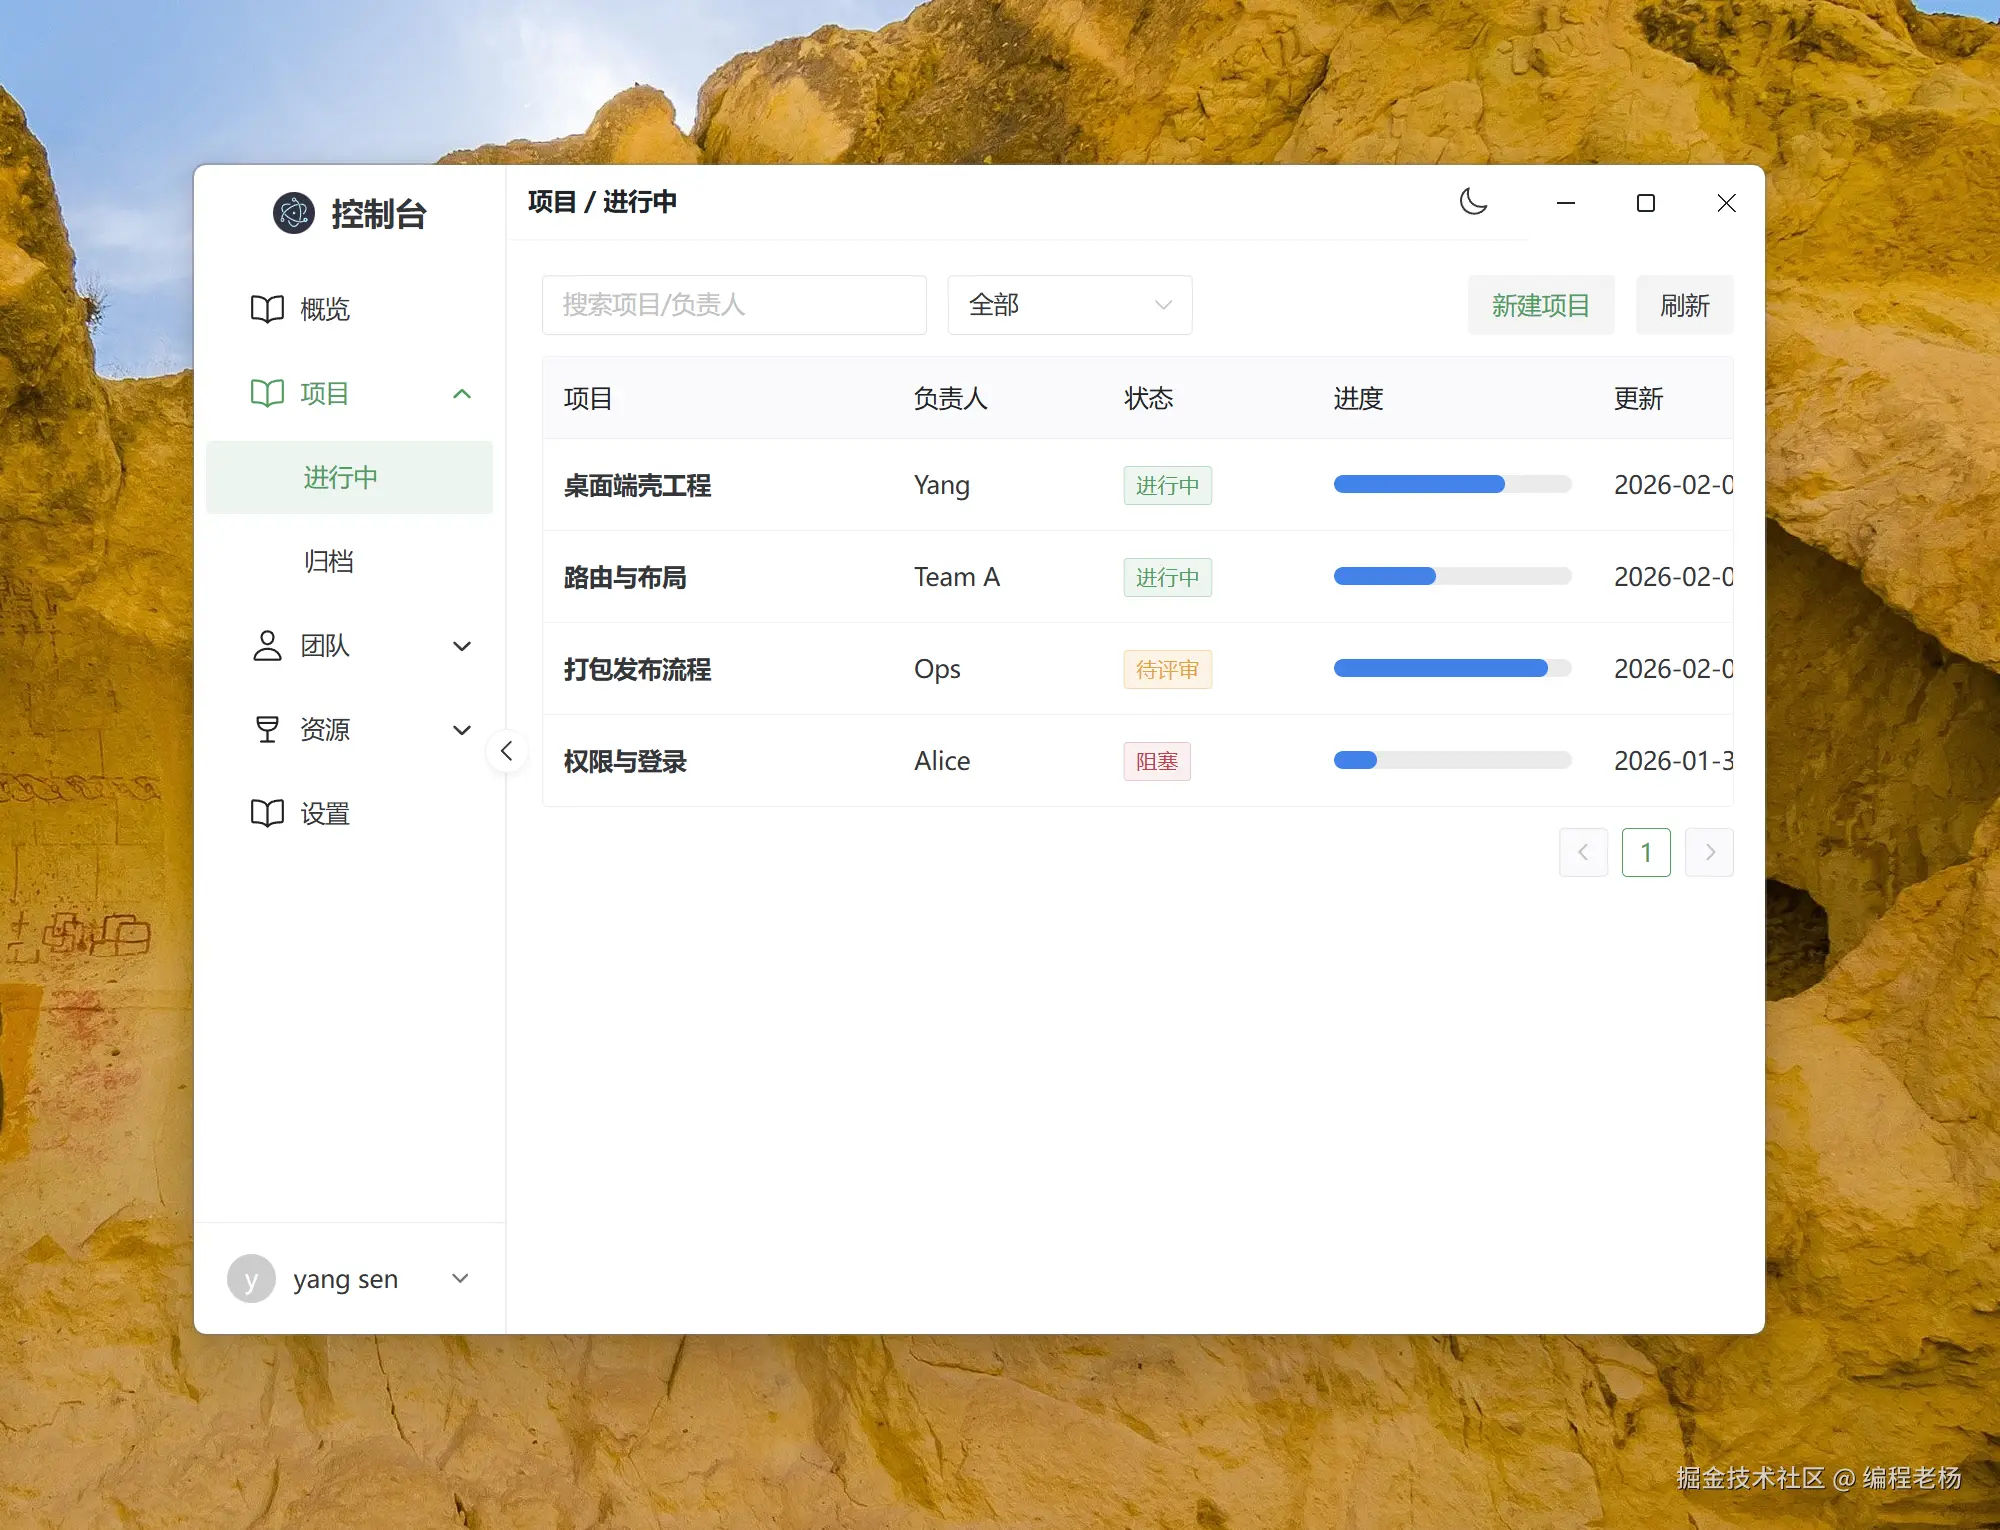Open the 全部 filter dropdown
This screenshot has height=1530, width=2000.
1069,305
